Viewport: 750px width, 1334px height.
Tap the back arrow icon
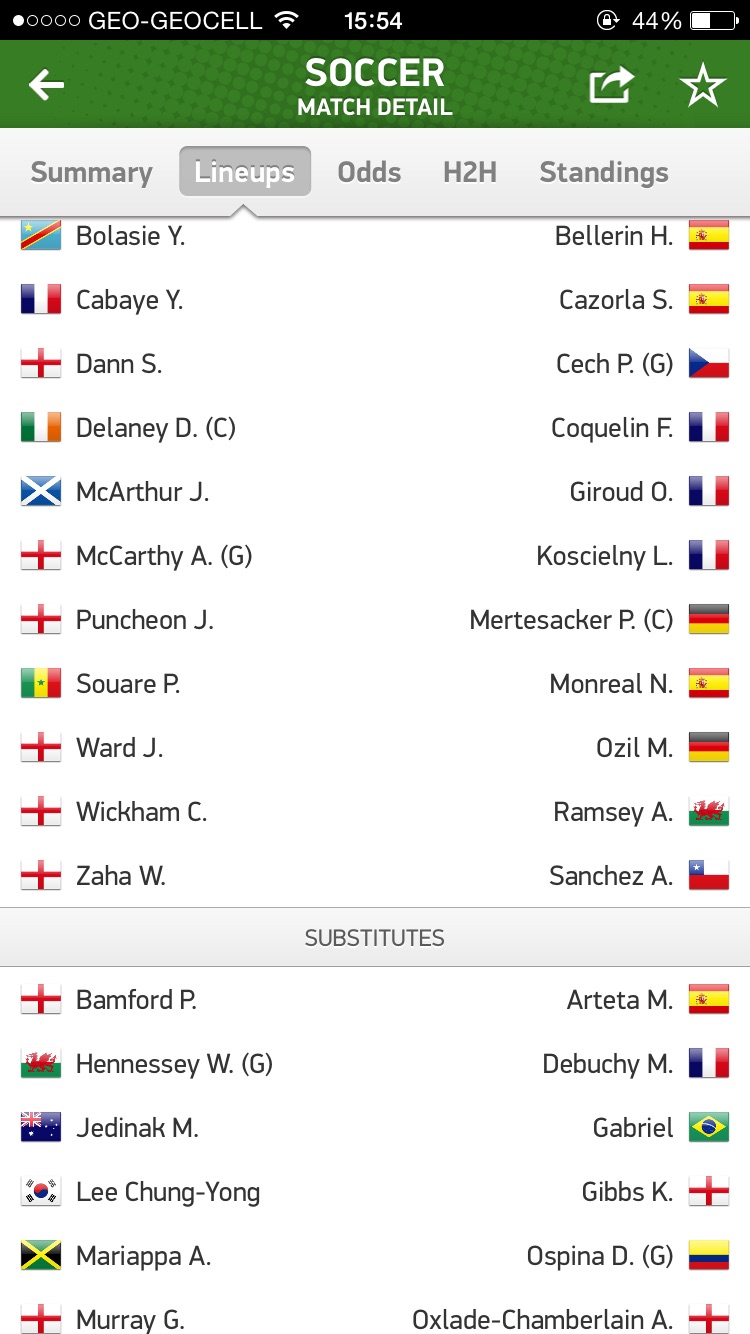[46, 86]
